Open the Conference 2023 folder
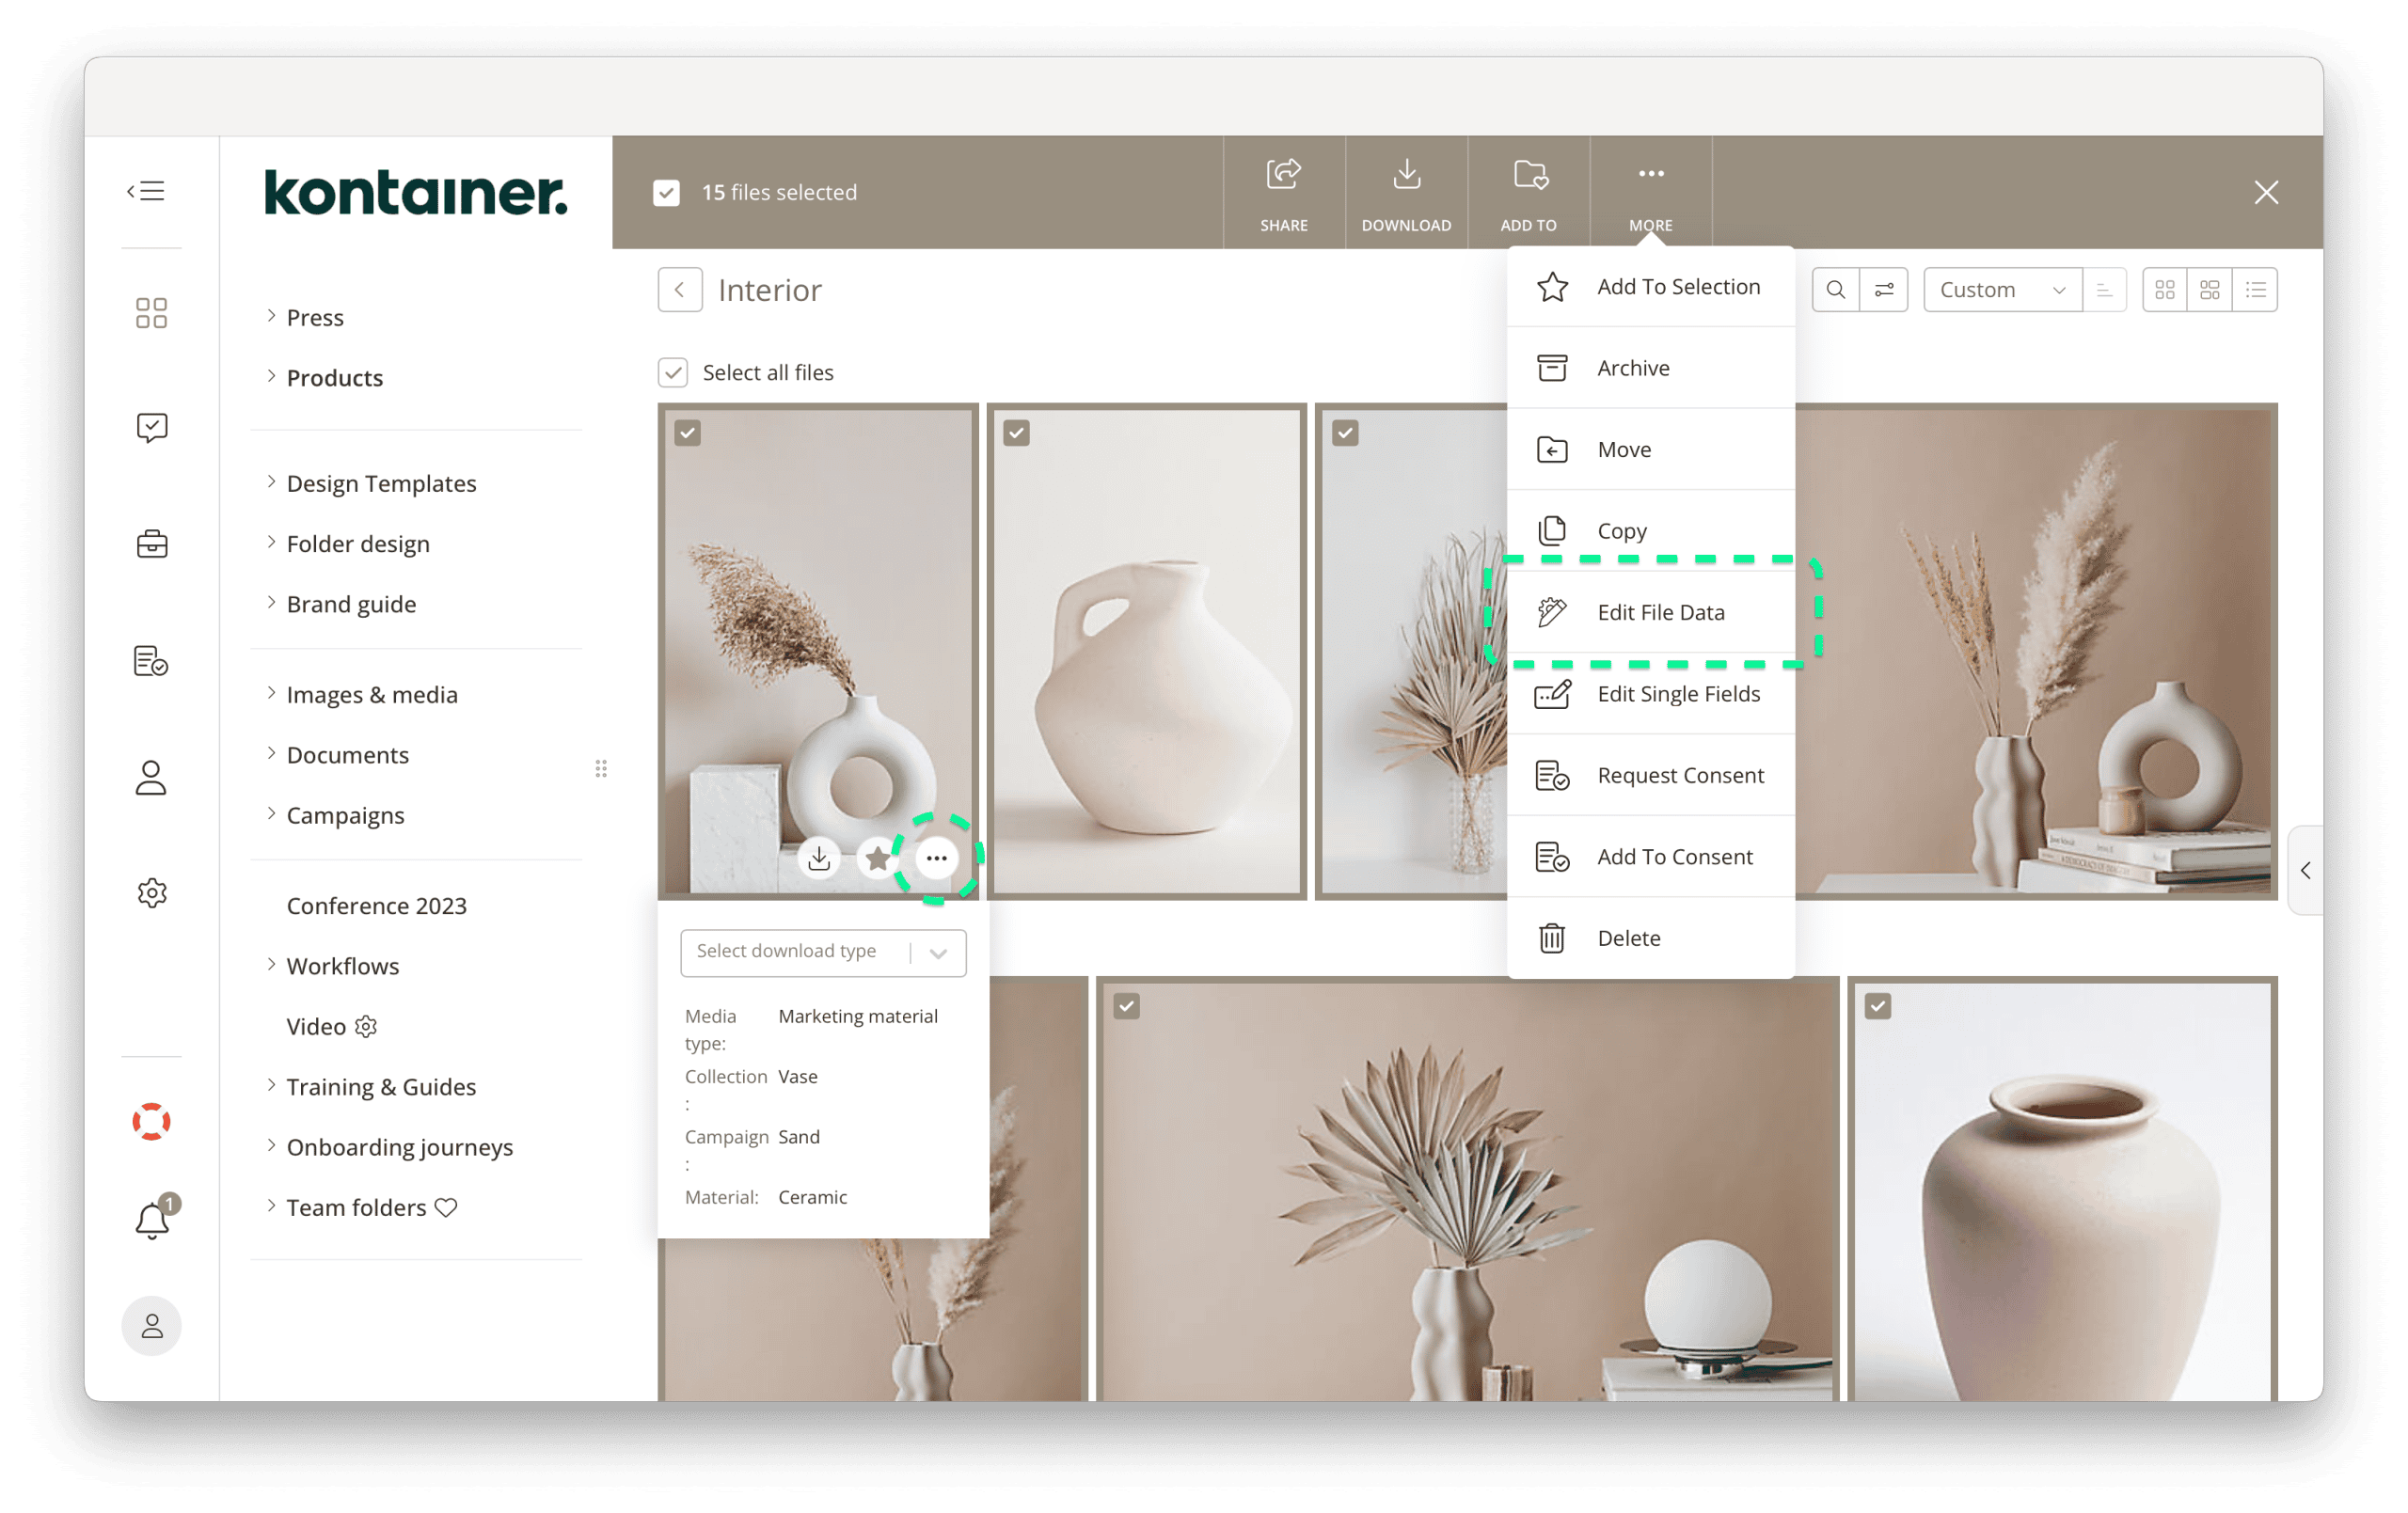Viewport: 2408px width, 1513px height. [376, 905]
